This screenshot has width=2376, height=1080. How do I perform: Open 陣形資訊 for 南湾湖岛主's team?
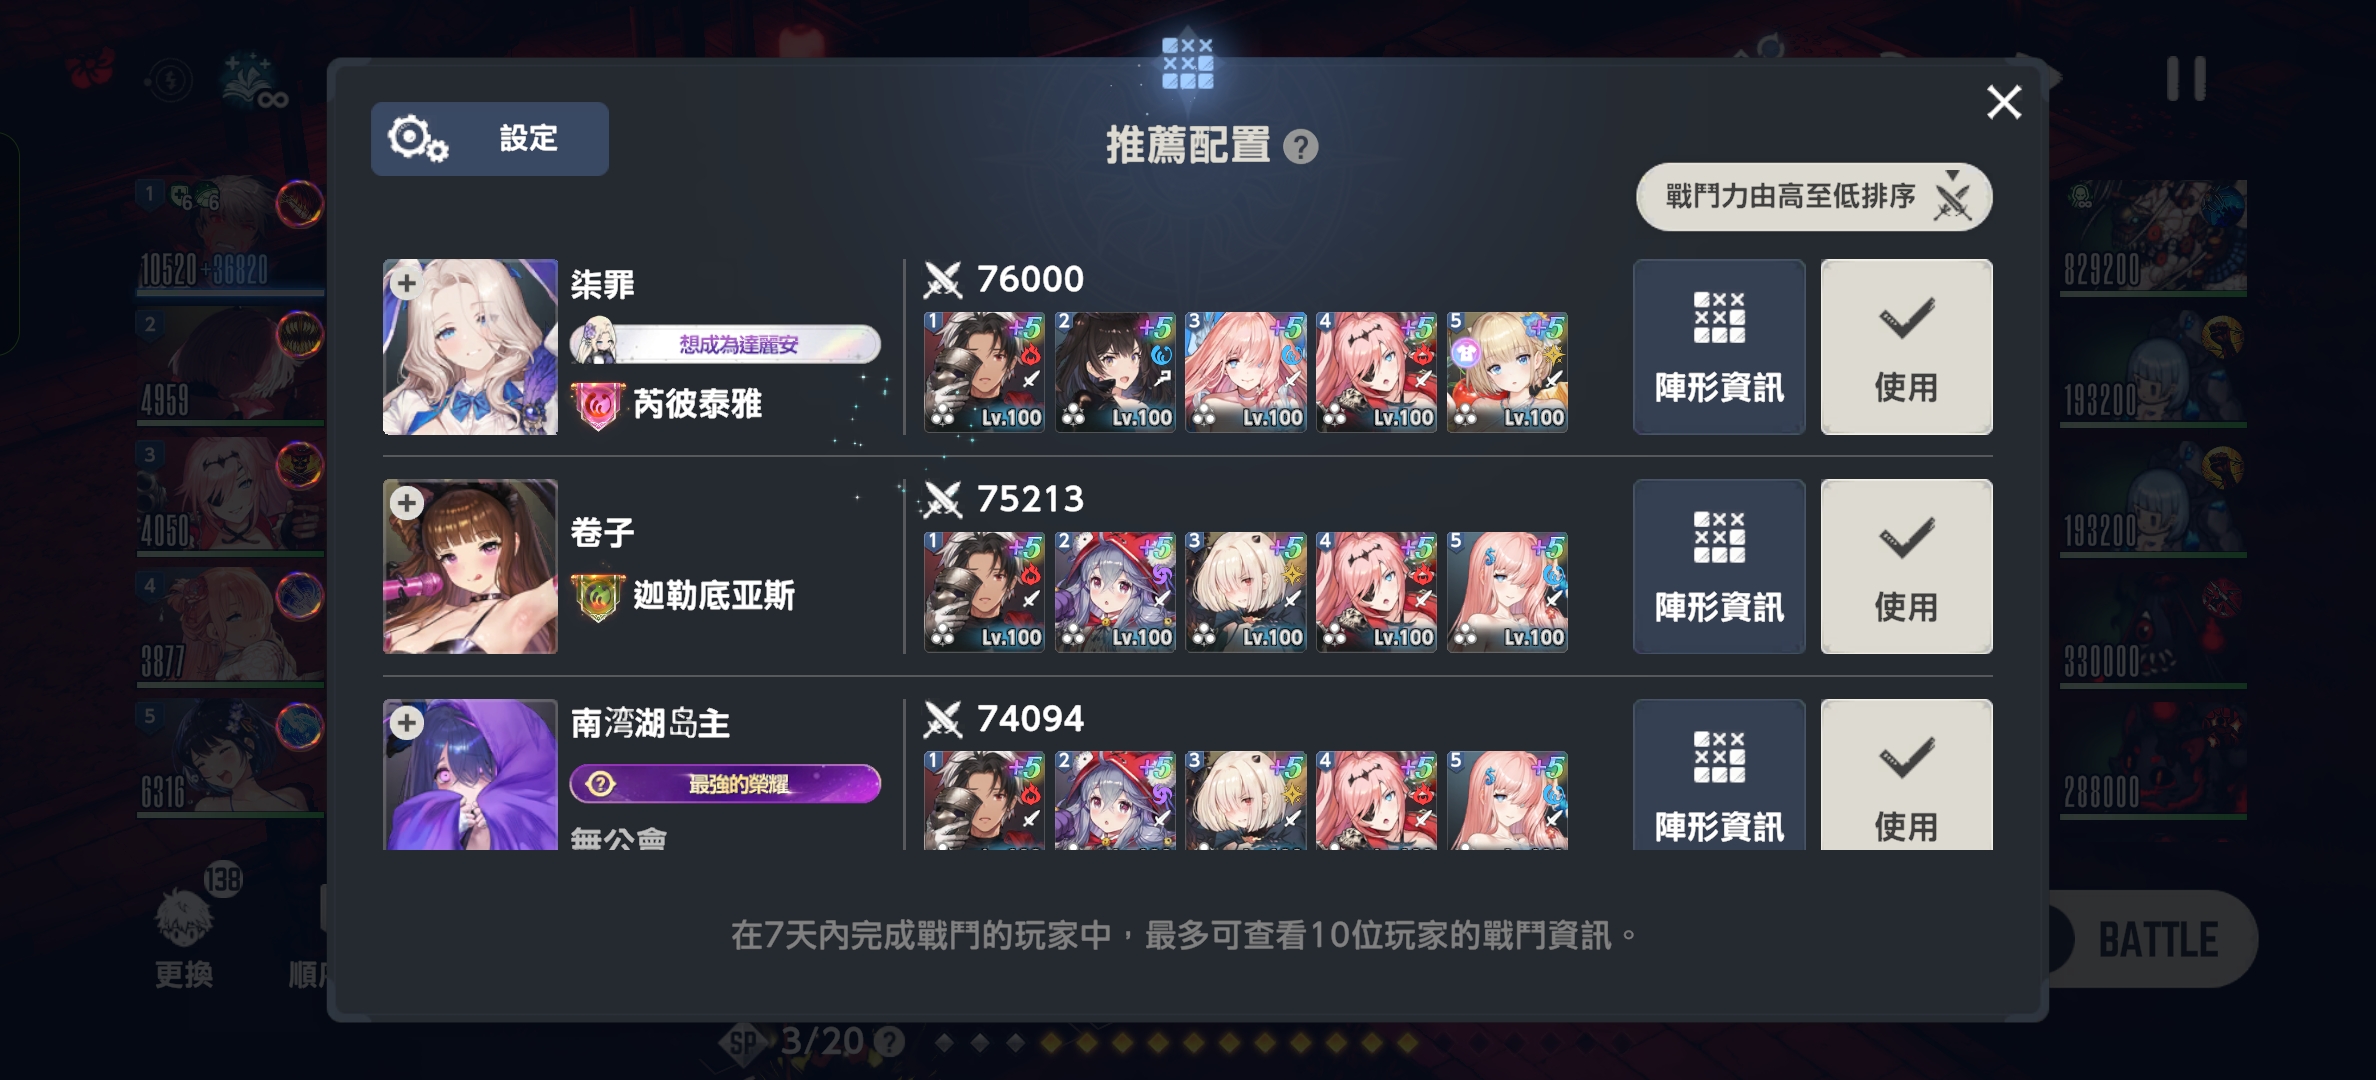(x=1719, y=775)
